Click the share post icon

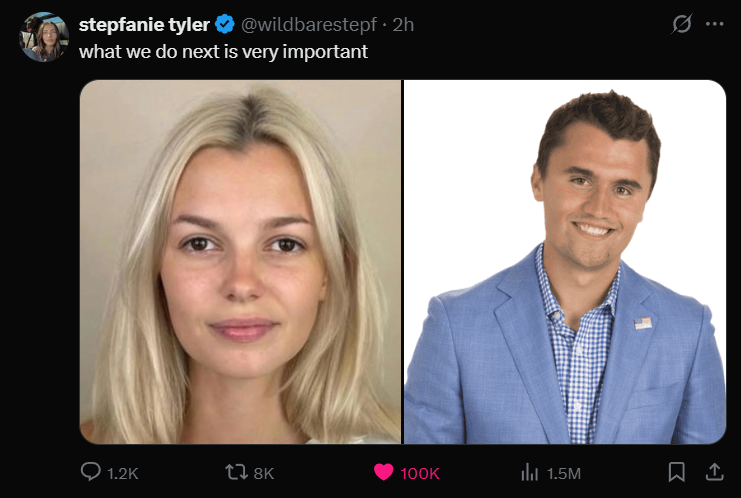click(714, 472)
